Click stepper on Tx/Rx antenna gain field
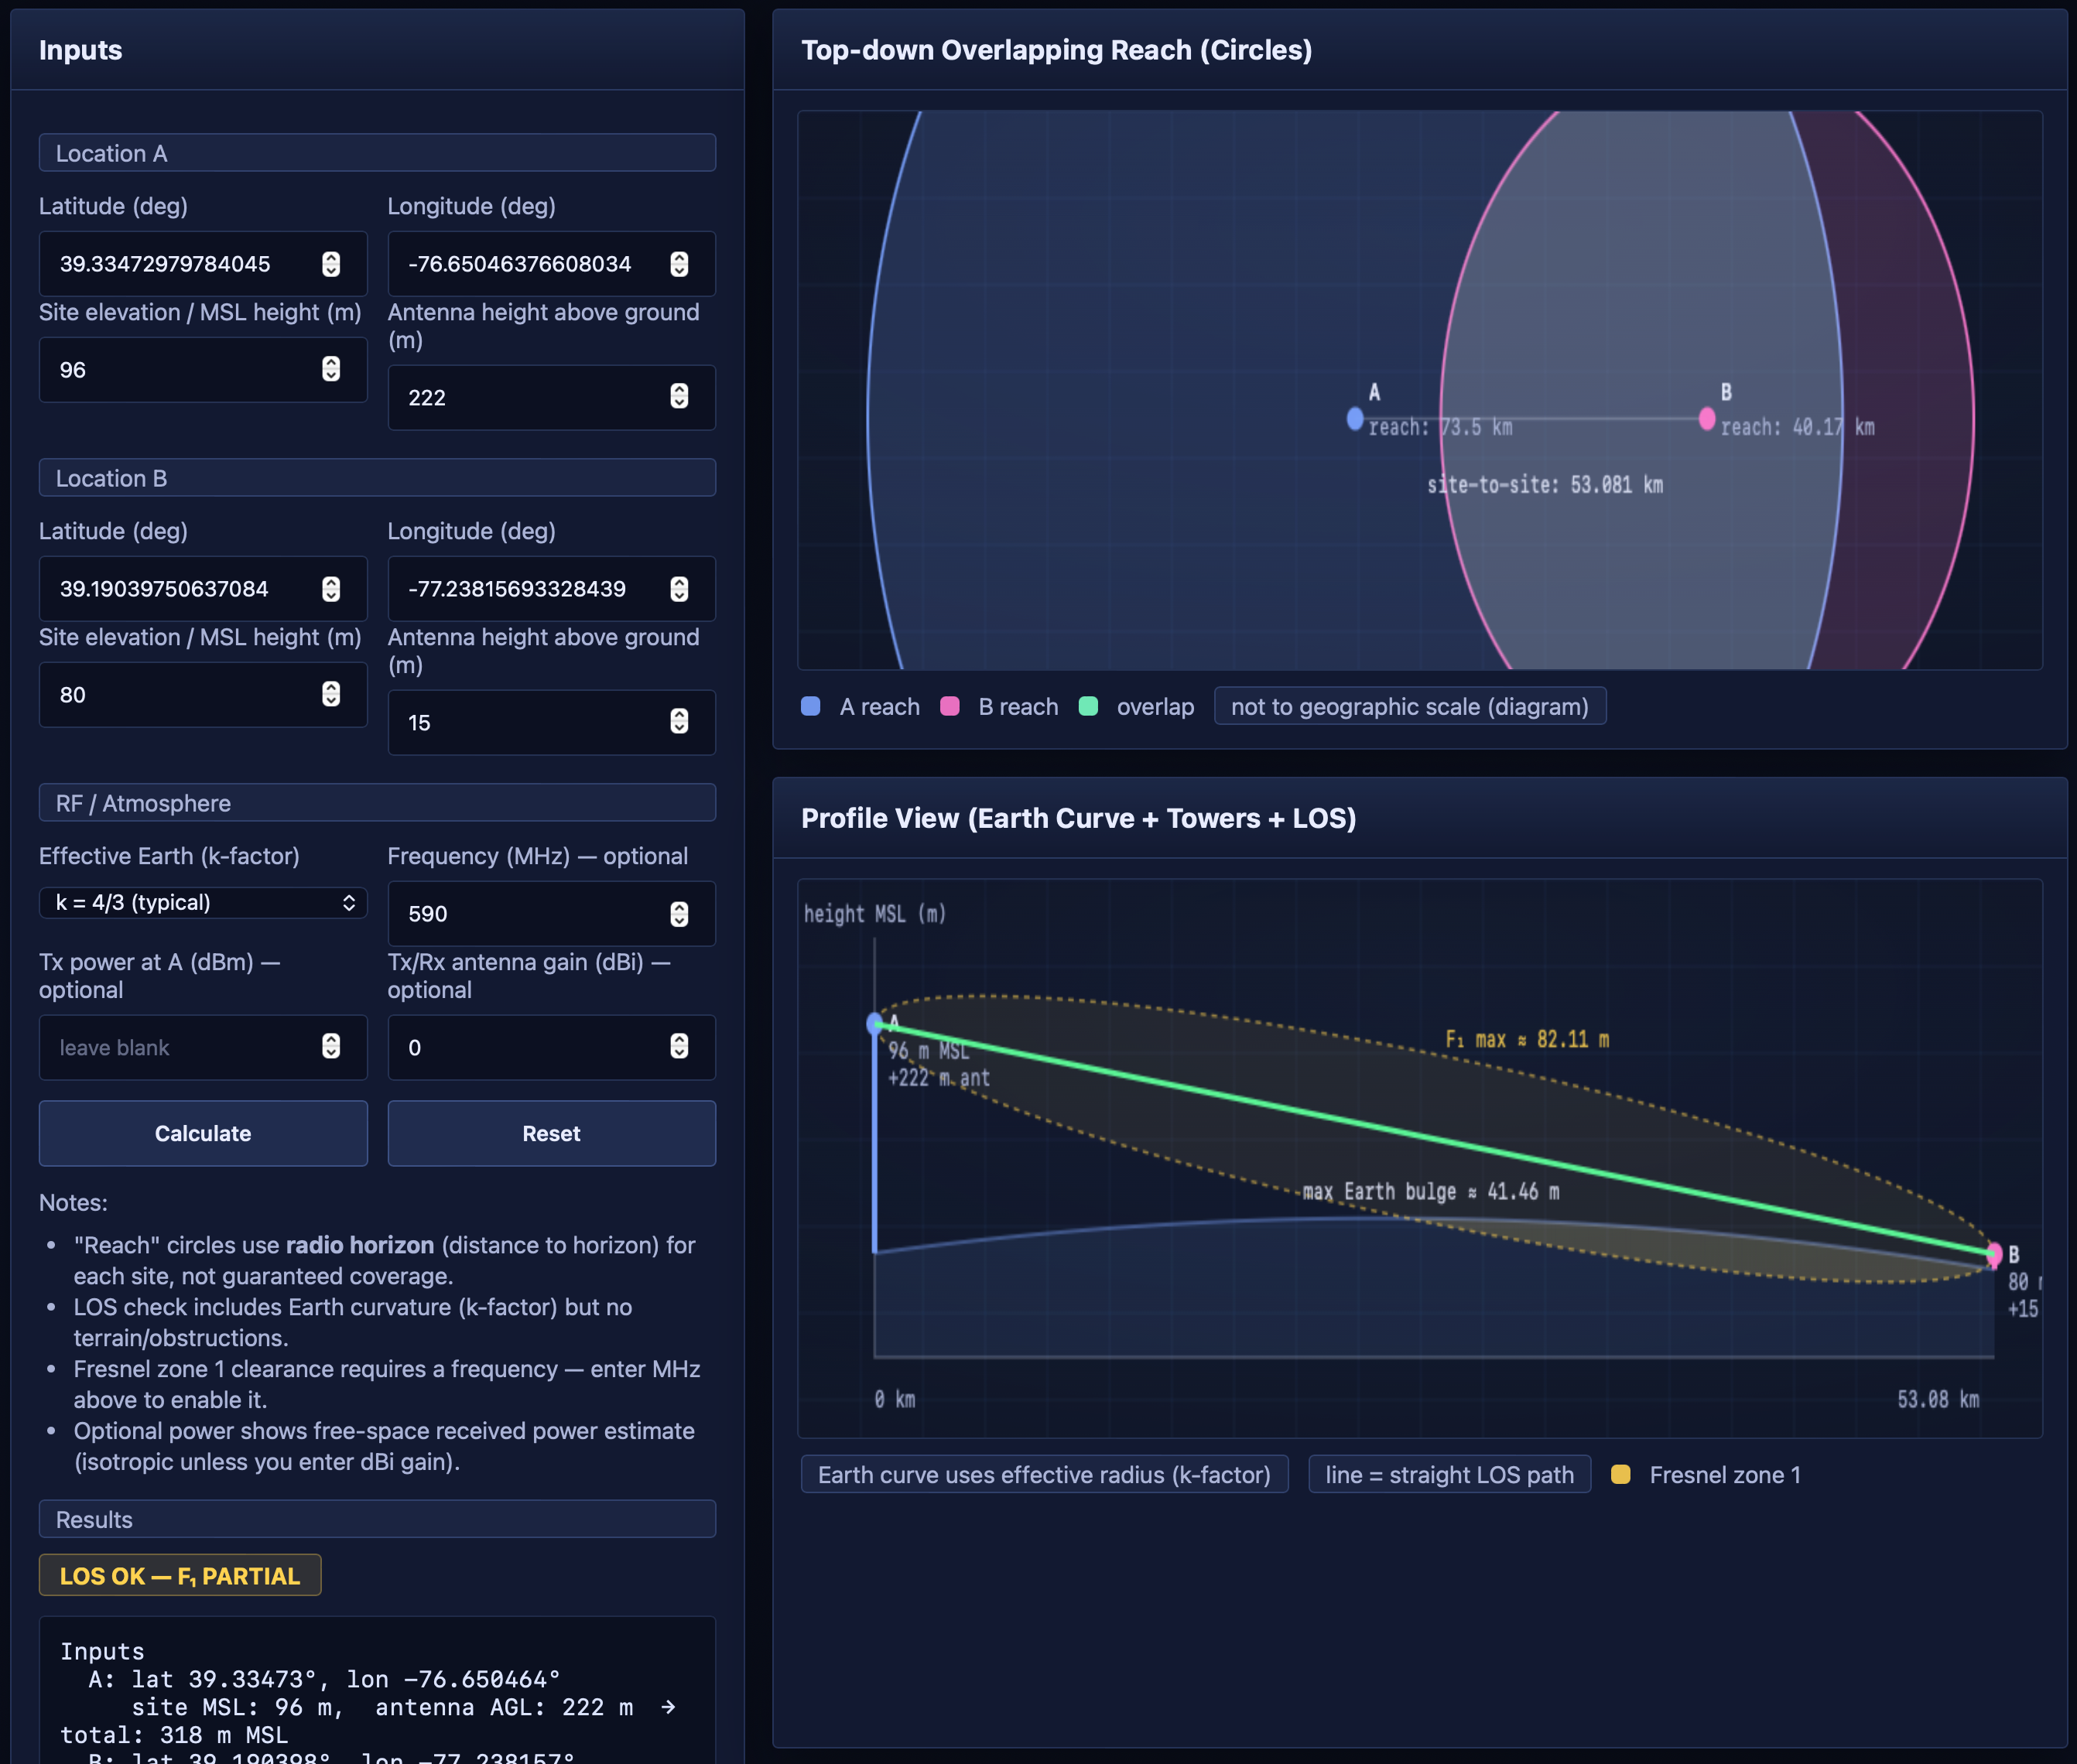This screenshot has height=1764, width=2077. coord(679,1047)
